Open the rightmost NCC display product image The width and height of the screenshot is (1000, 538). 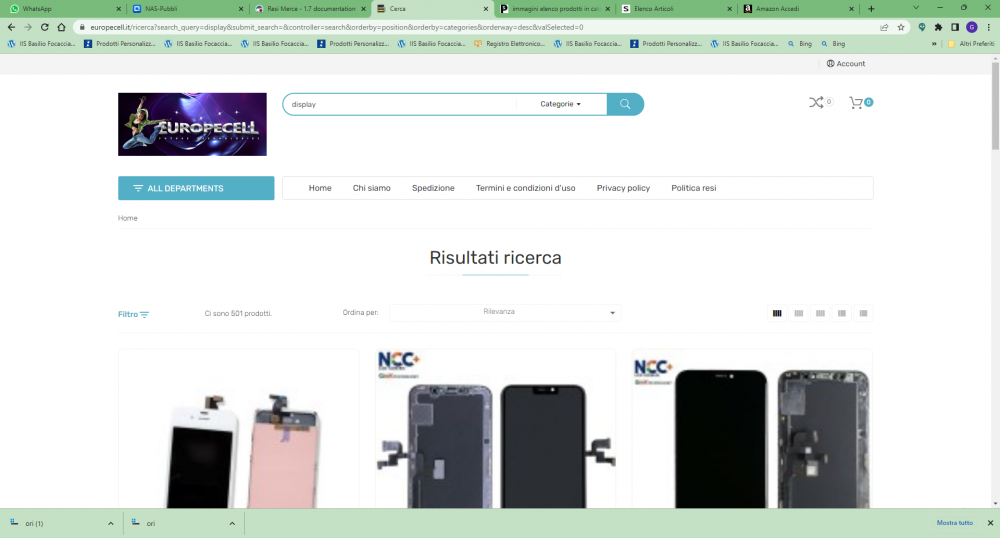(x=752, y=428)
